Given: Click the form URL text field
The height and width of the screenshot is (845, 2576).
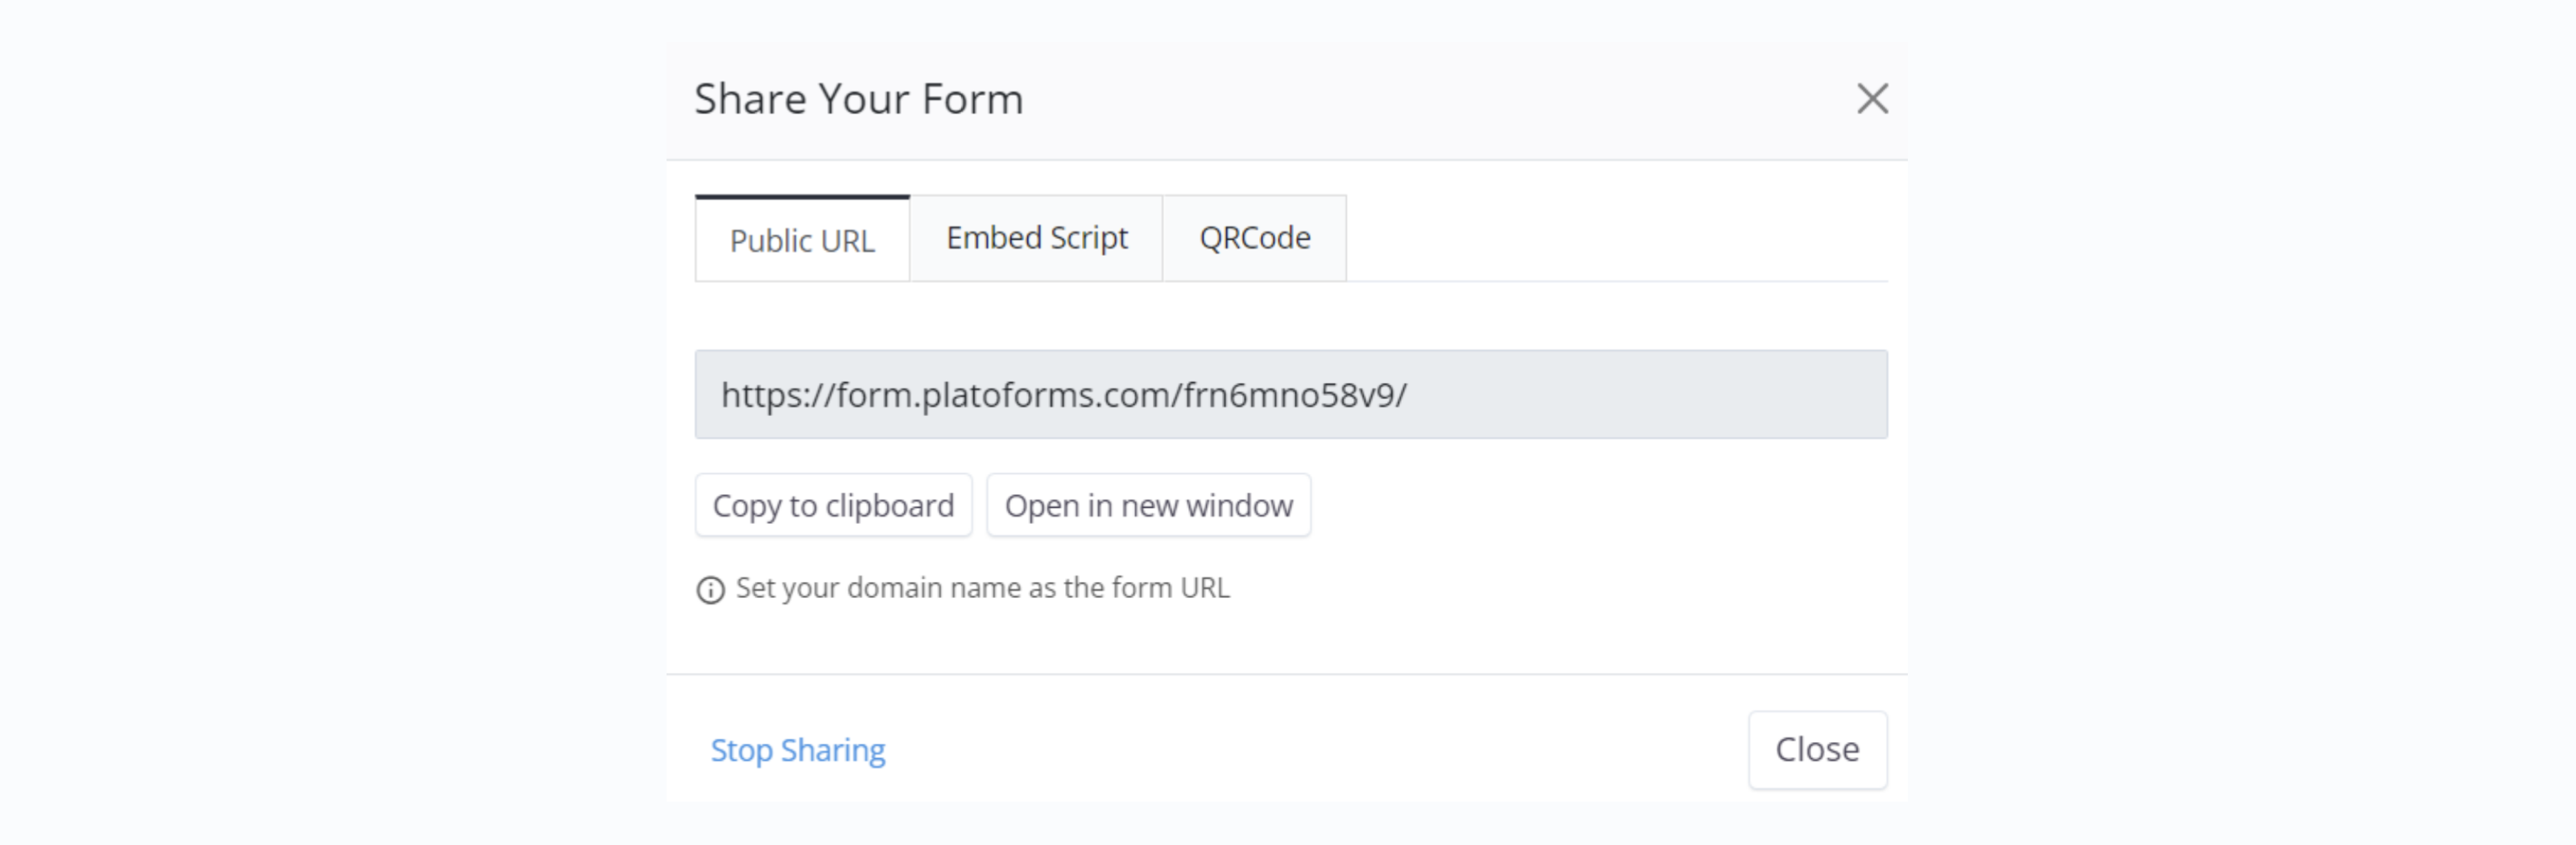Looking at the screenshot, I should tap(1290, 394).
